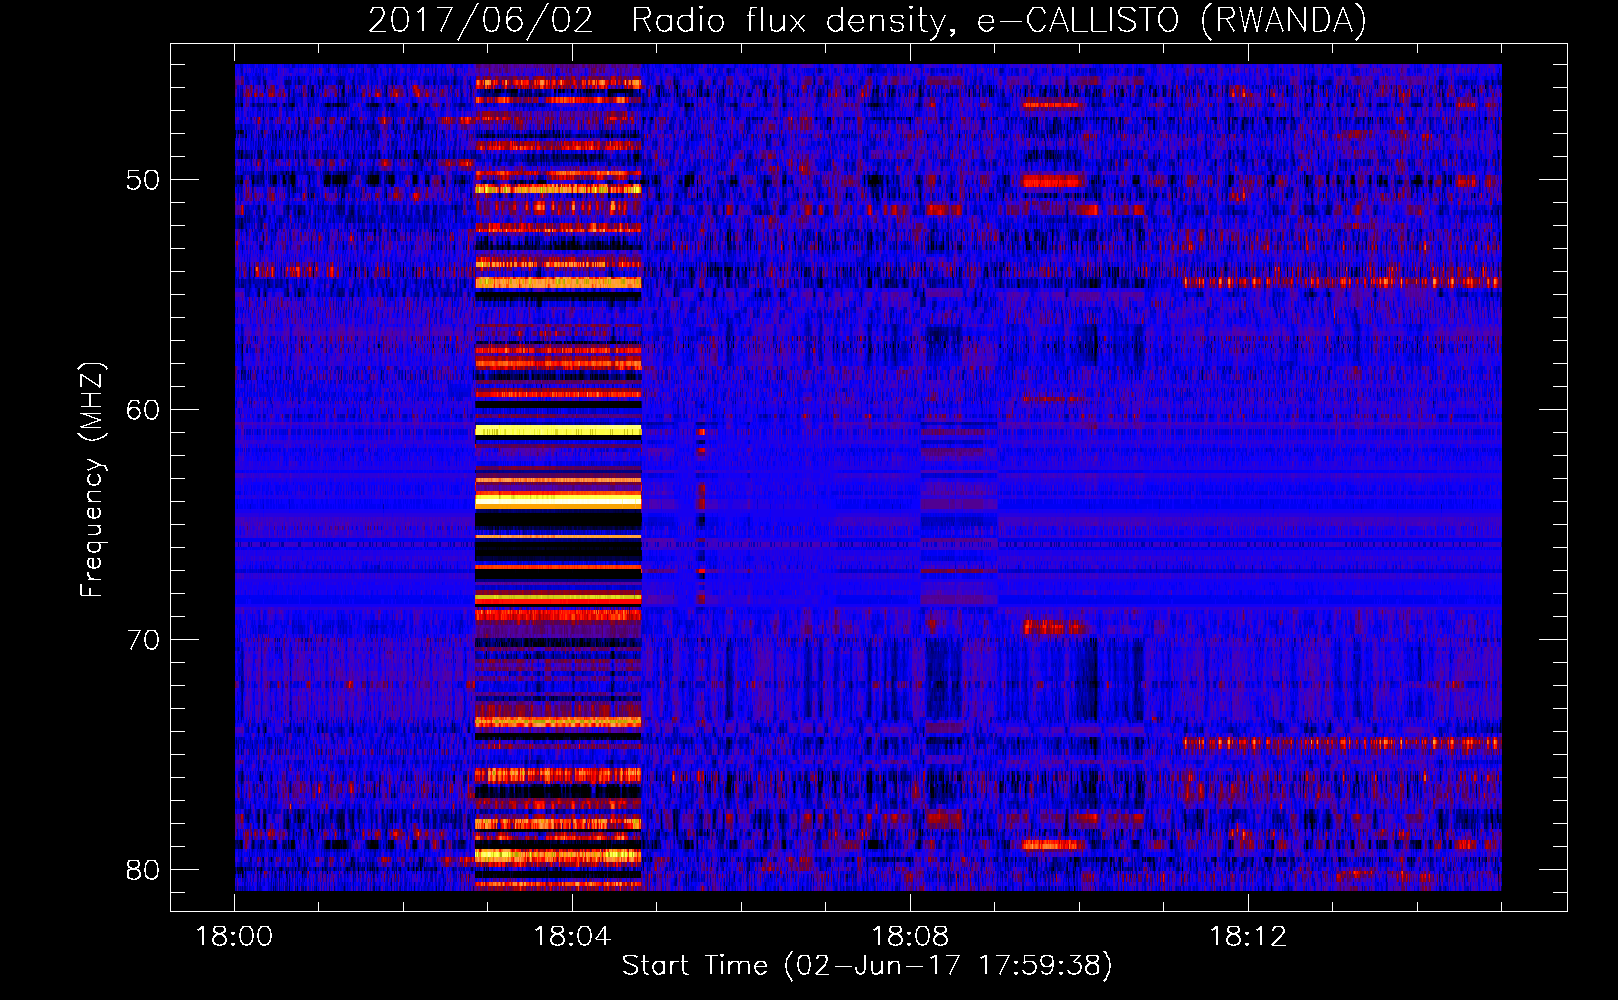Screen dimensions: 1618x1000
Task: Click the plot title "2017/06/02 Radio flux density, e-CALLISTO (RWANDA)"
Action: click(x=867, y=20)
